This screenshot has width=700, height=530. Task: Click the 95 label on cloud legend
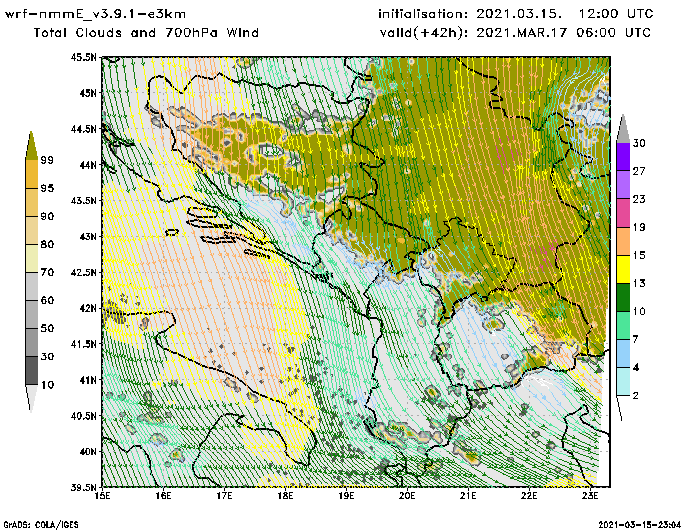(47, 188)
